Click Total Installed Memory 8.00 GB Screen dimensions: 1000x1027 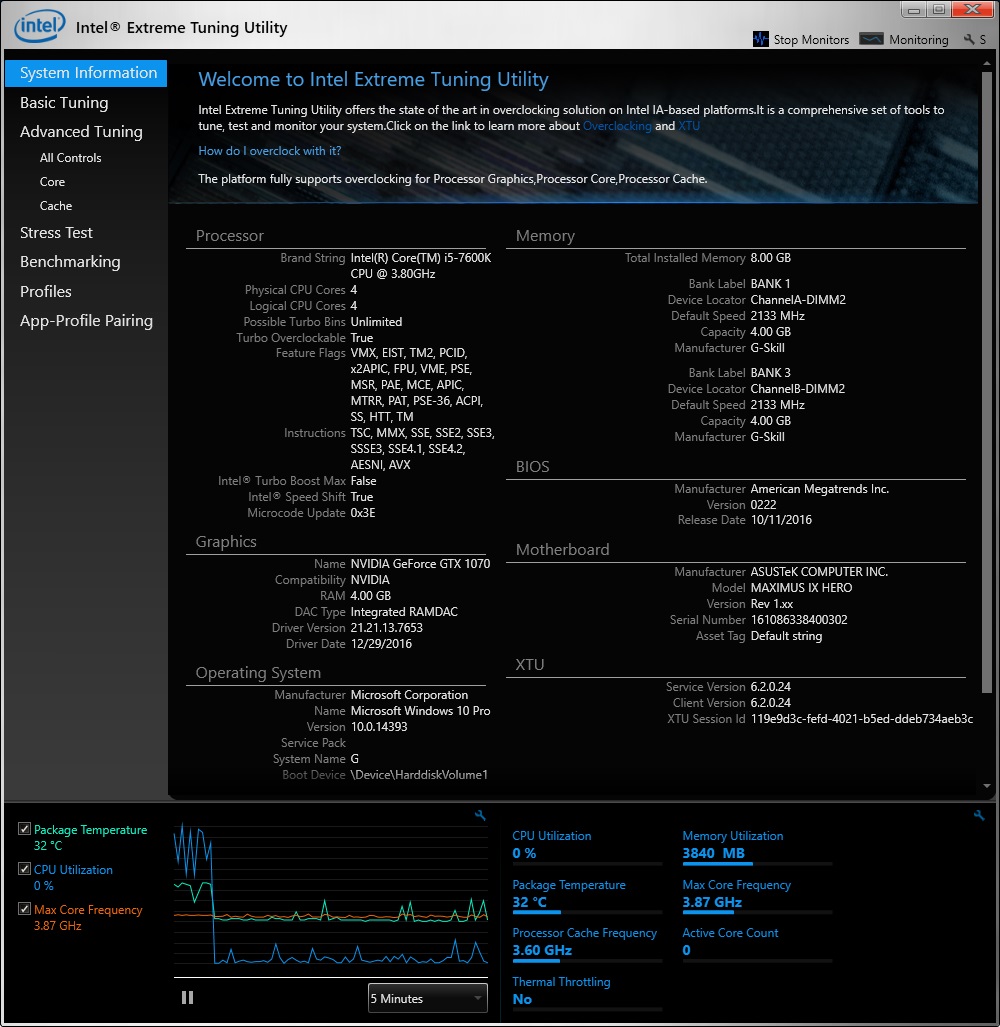click(x=771, y=258)
